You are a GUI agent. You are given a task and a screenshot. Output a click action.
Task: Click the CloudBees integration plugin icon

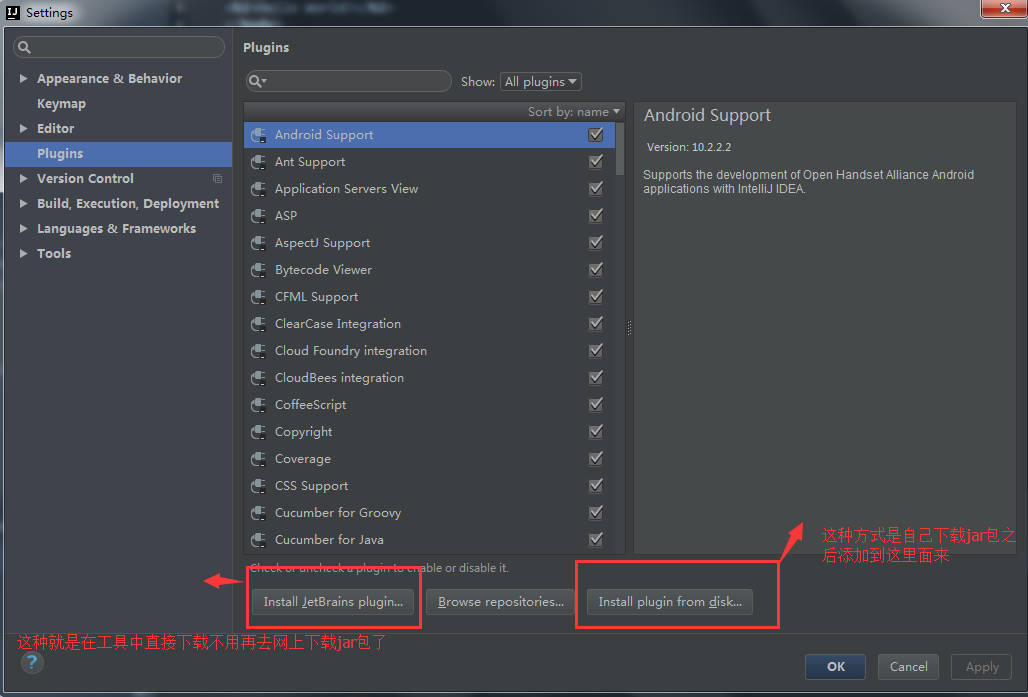point(258,378)
